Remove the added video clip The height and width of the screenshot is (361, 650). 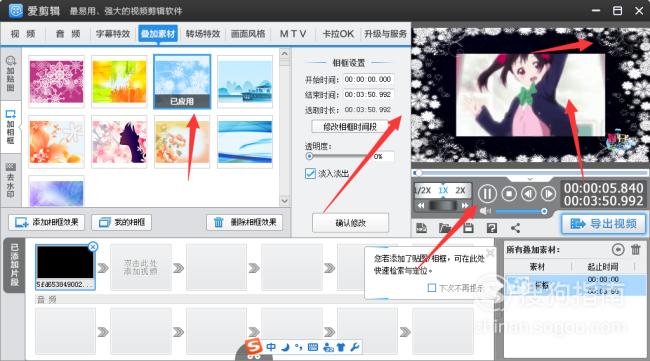point(93,247)
